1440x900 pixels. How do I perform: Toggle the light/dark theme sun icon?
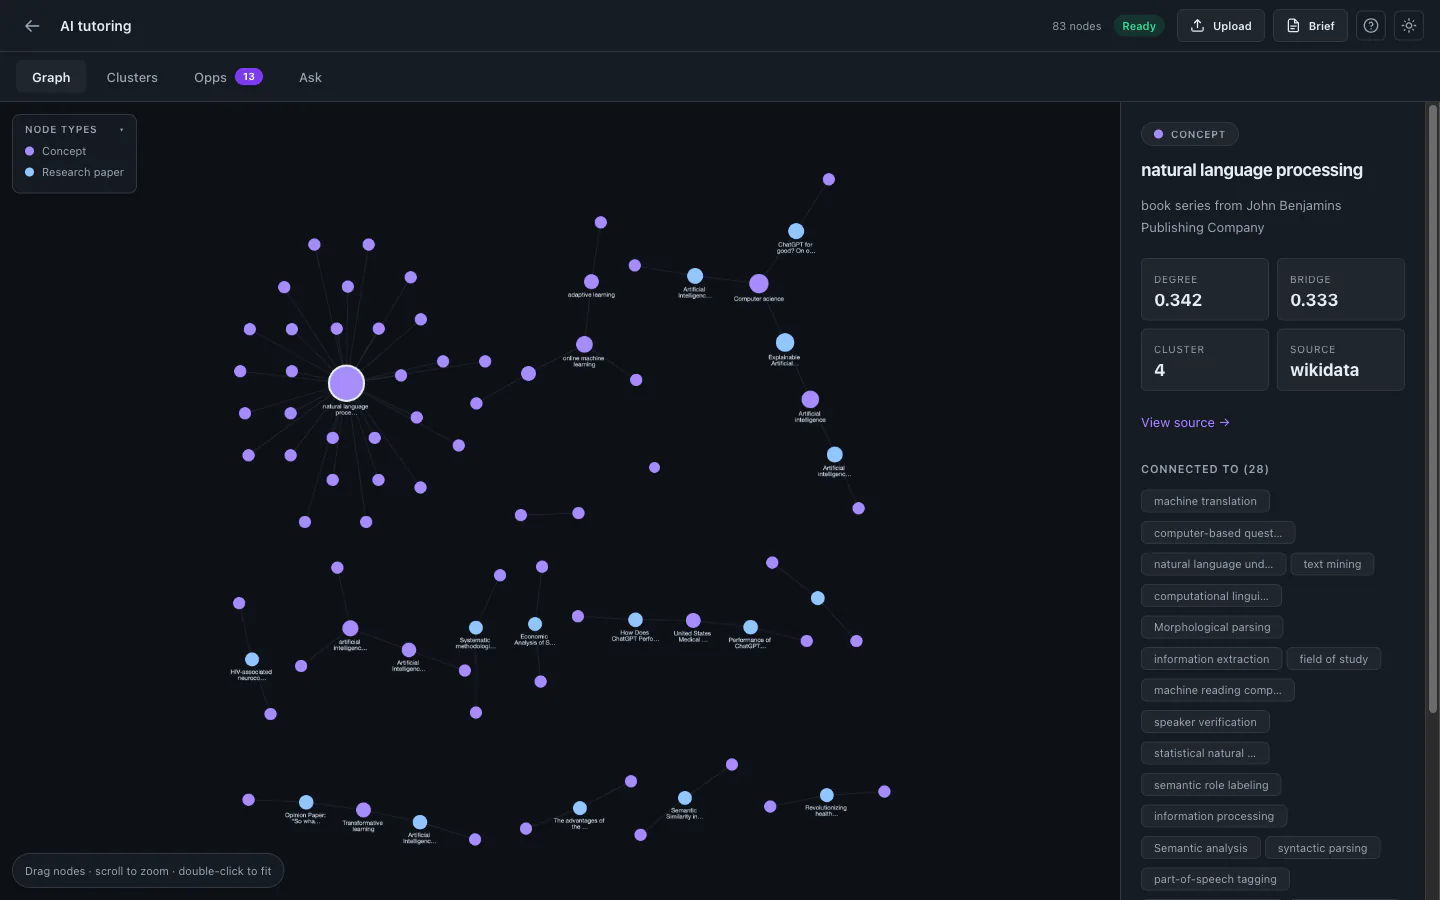pos(1409,26)
